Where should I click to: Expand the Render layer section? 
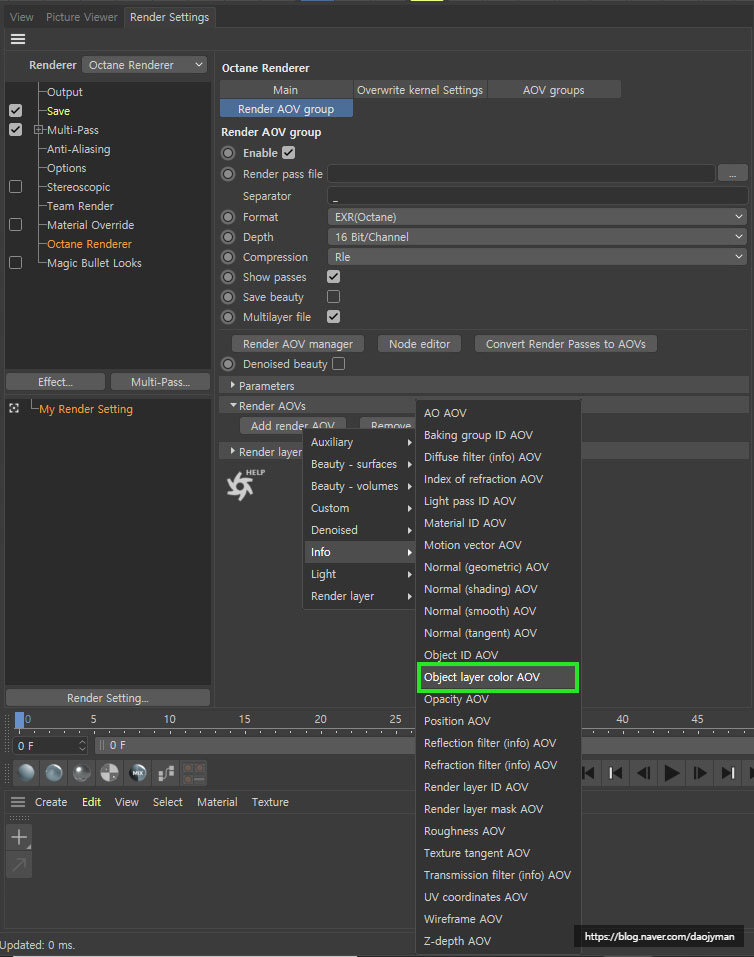(x=233, y=451)
